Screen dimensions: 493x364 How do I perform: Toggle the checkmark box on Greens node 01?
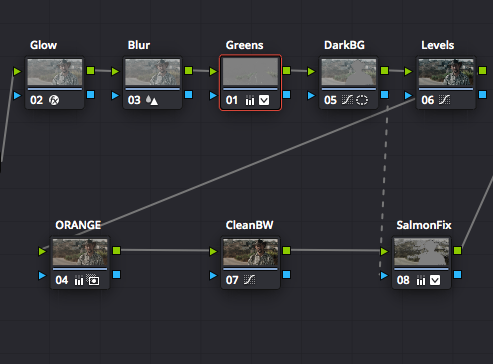tap(264, 100)
